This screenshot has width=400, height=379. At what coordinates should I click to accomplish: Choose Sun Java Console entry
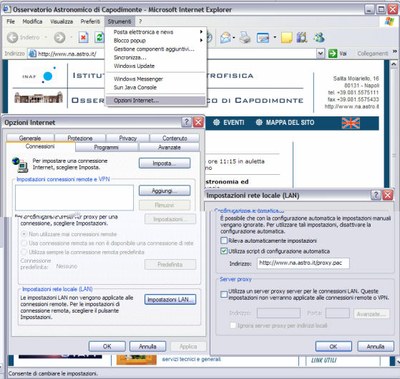(156, 87)
